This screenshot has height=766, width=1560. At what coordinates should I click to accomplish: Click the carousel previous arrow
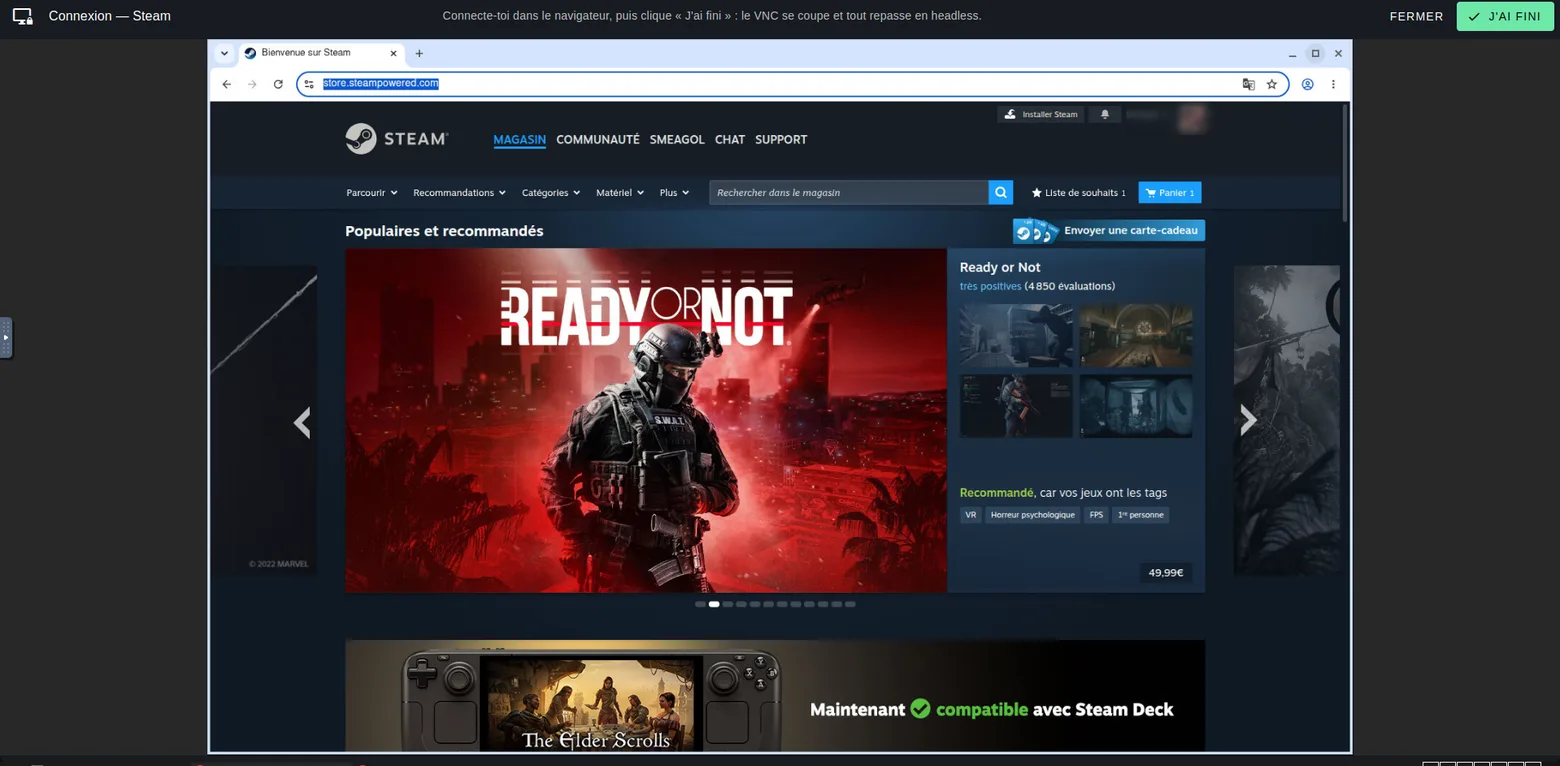coord(302,422)
